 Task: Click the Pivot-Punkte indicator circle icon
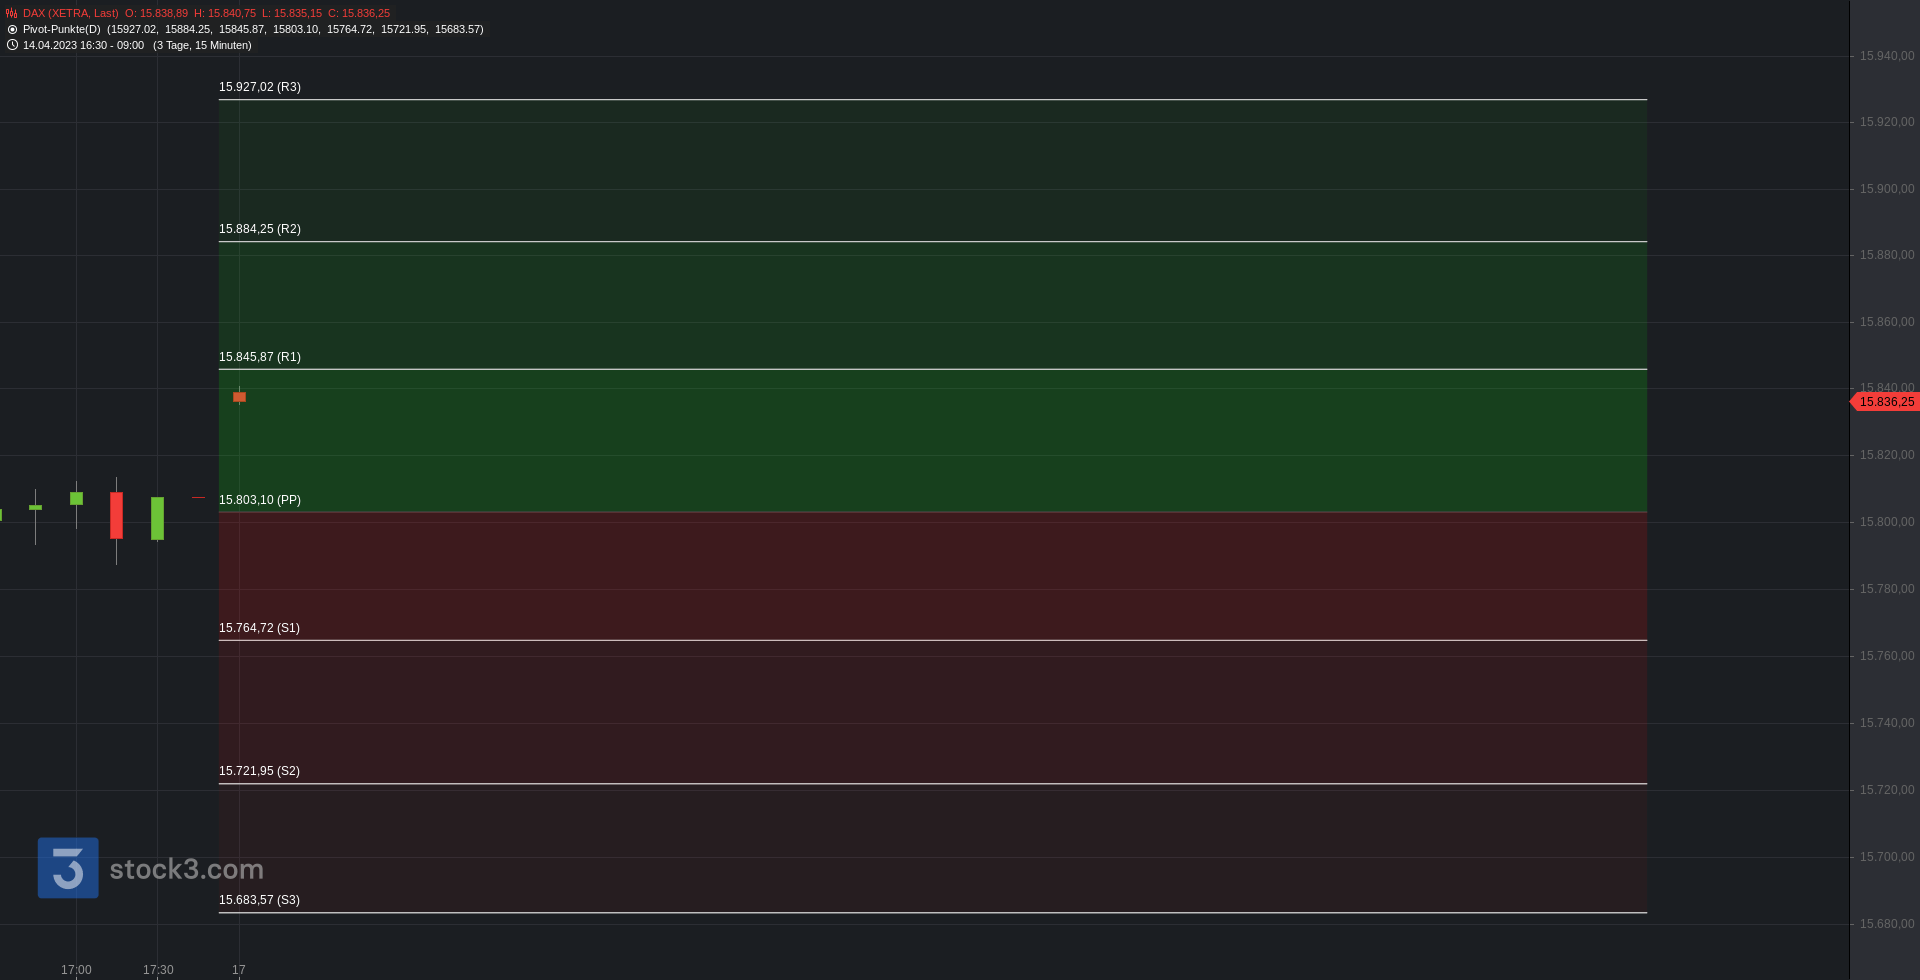point(12,30)
